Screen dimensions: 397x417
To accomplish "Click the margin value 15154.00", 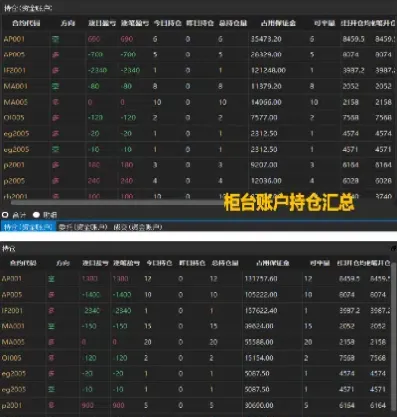I will pyautogui.click(x=259, y=358).
